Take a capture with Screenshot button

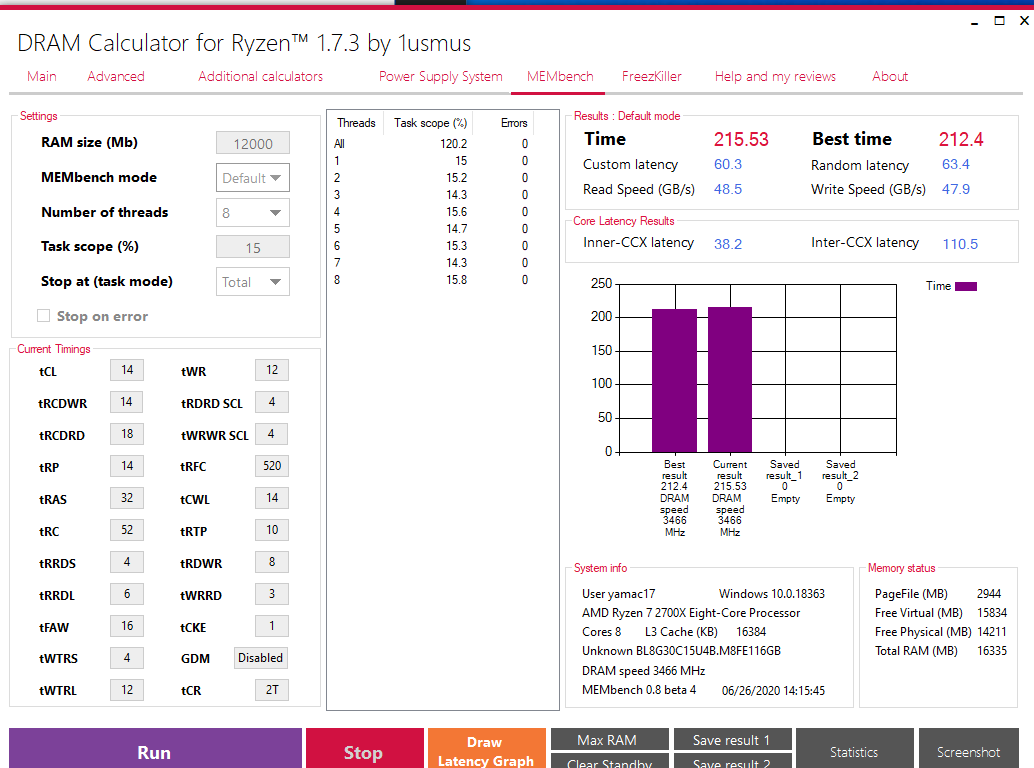[968, 751]
